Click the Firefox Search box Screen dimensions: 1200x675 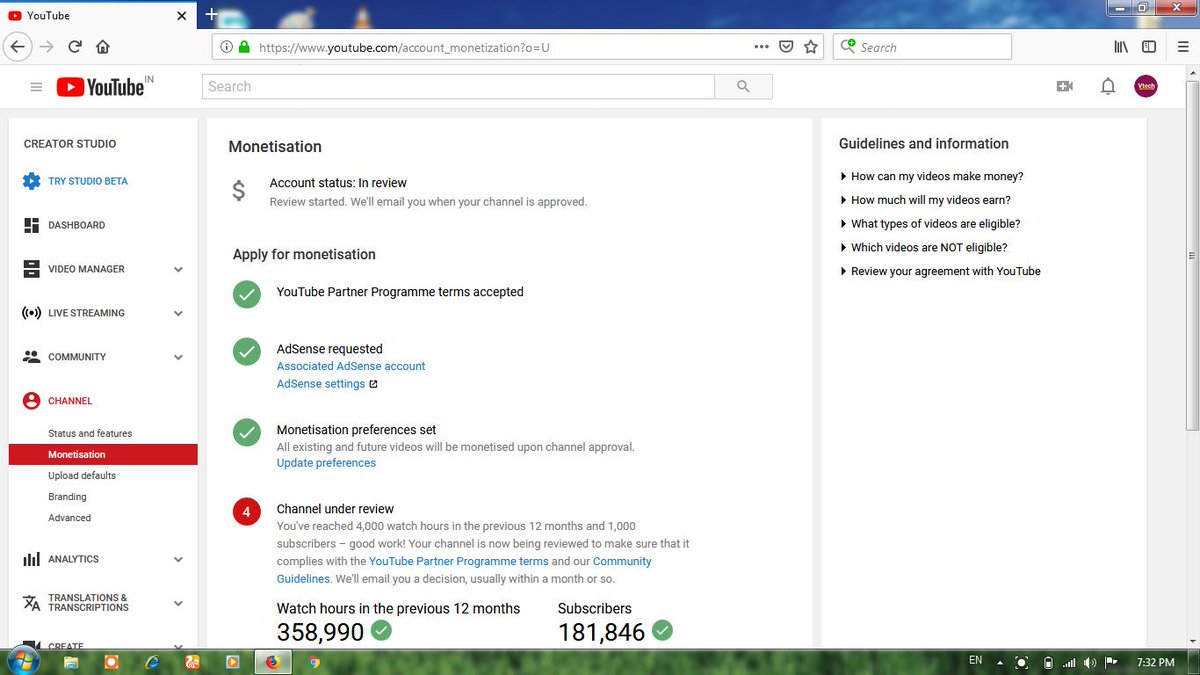[922, 47]
